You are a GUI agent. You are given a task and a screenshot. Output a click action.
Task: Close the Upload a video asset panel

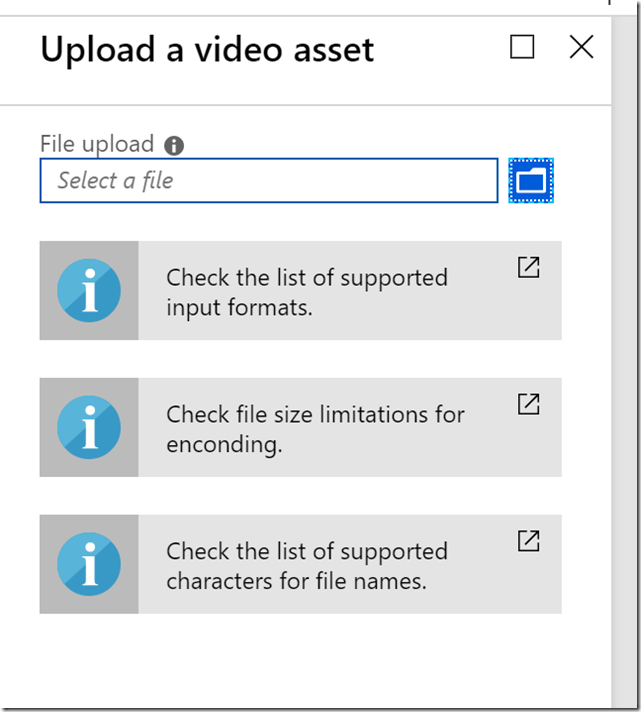click(x=581, y=47)
